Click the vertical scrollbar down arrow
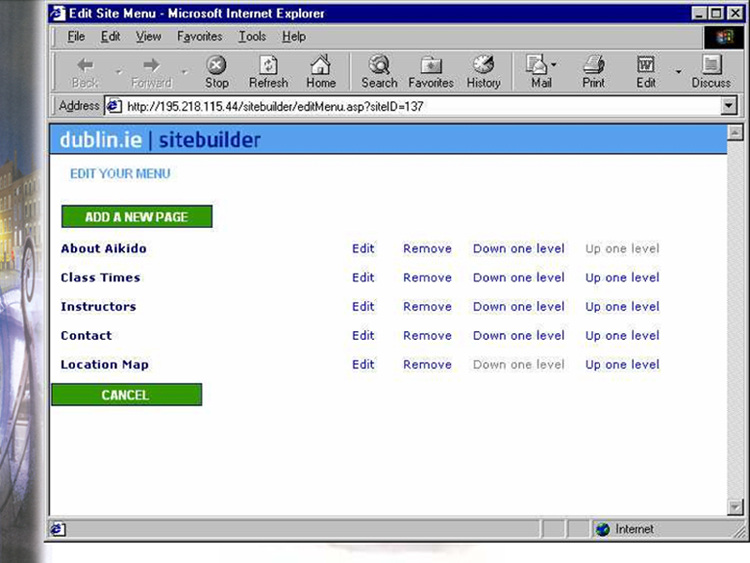 click(736, 507)
